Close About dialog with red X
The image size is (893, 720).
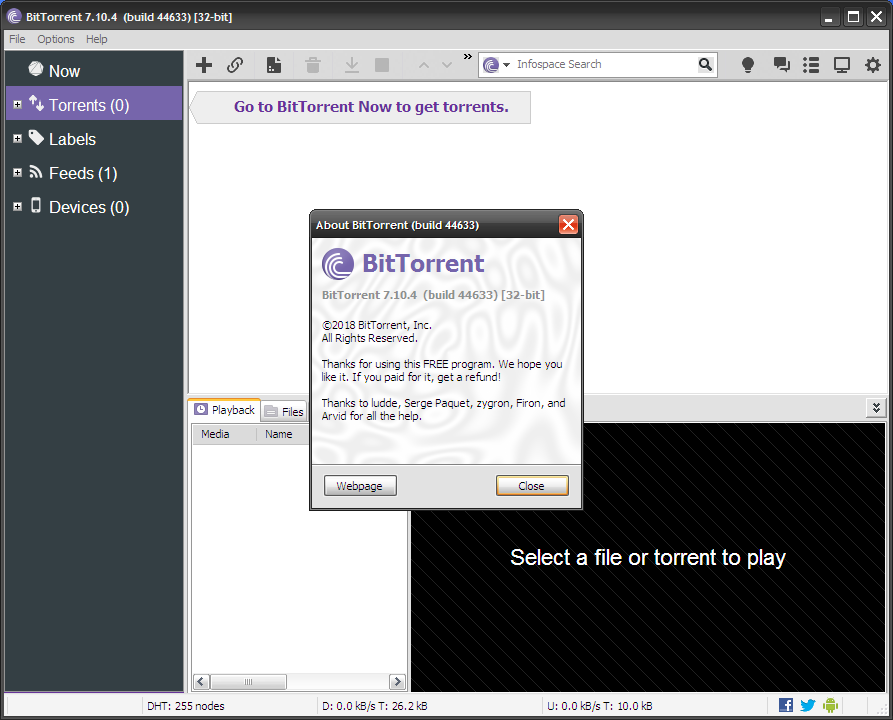click(x=568, y=224)
